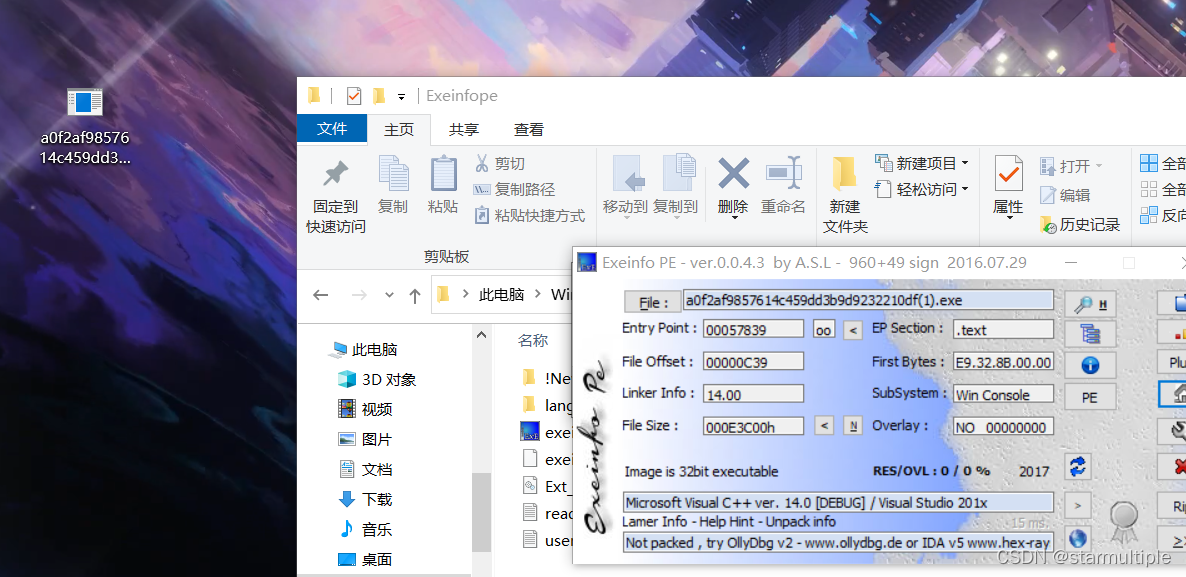Click the wrench tools icon in Exeinfo PE
This screenshot has width=1186, height=577.
(x=1173, y=431)
